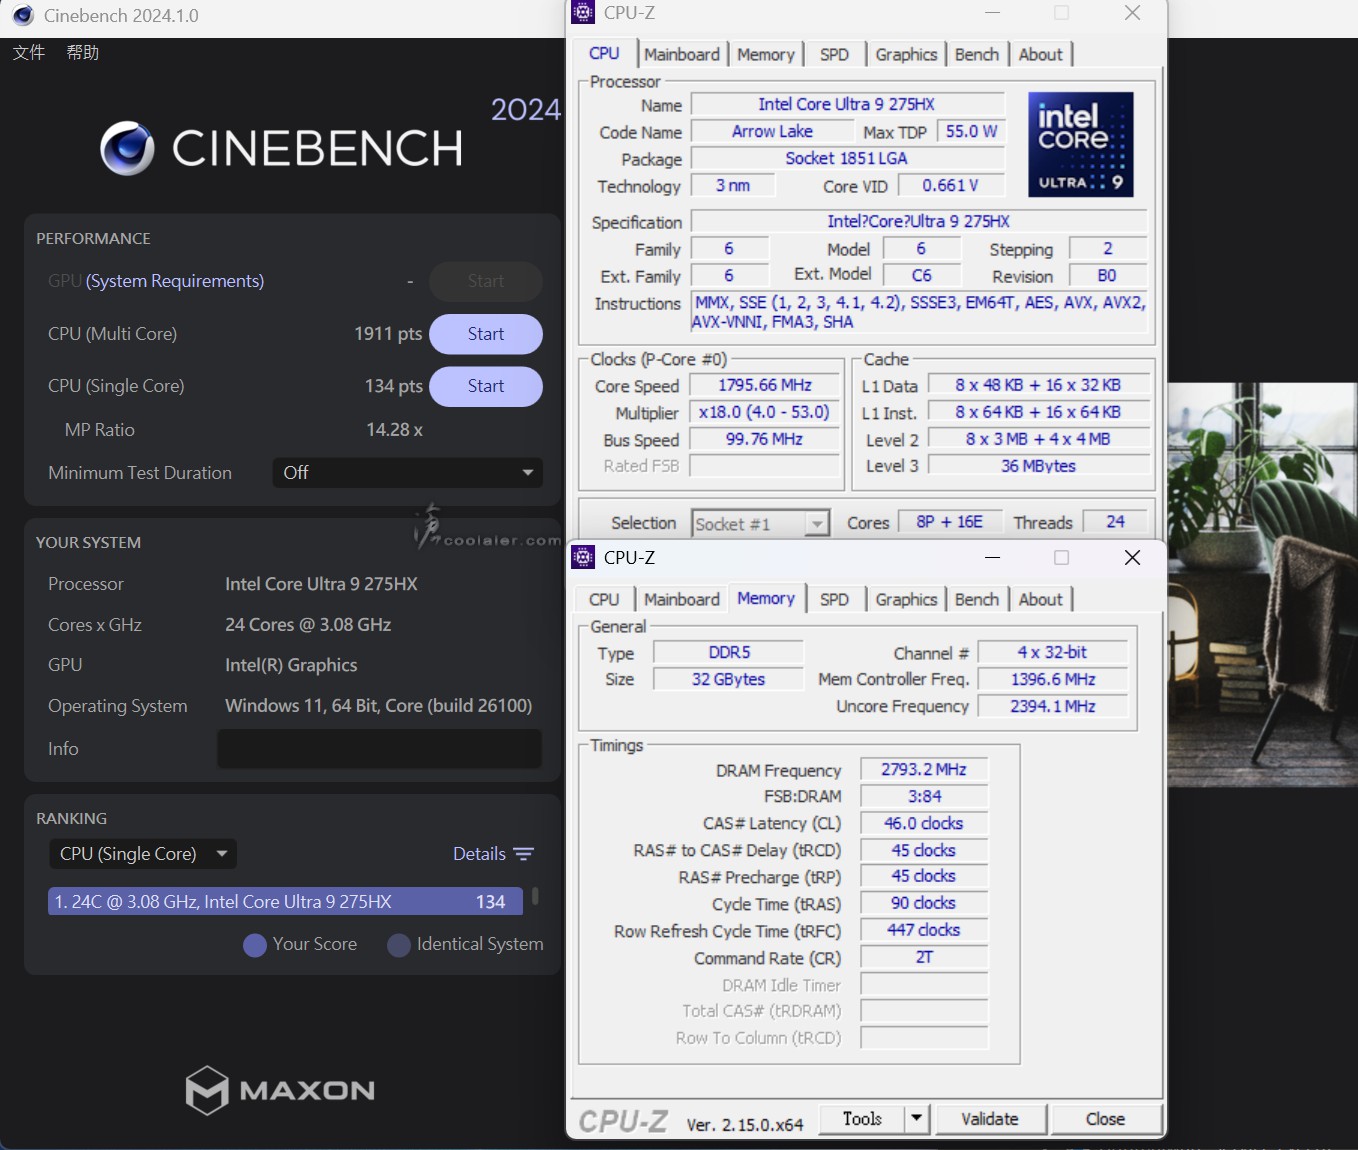The width and height of the screenshot is (1358, 1150).
Task: Open the About tab in the CPU-Z memory window
Action: pos(1040,599)
